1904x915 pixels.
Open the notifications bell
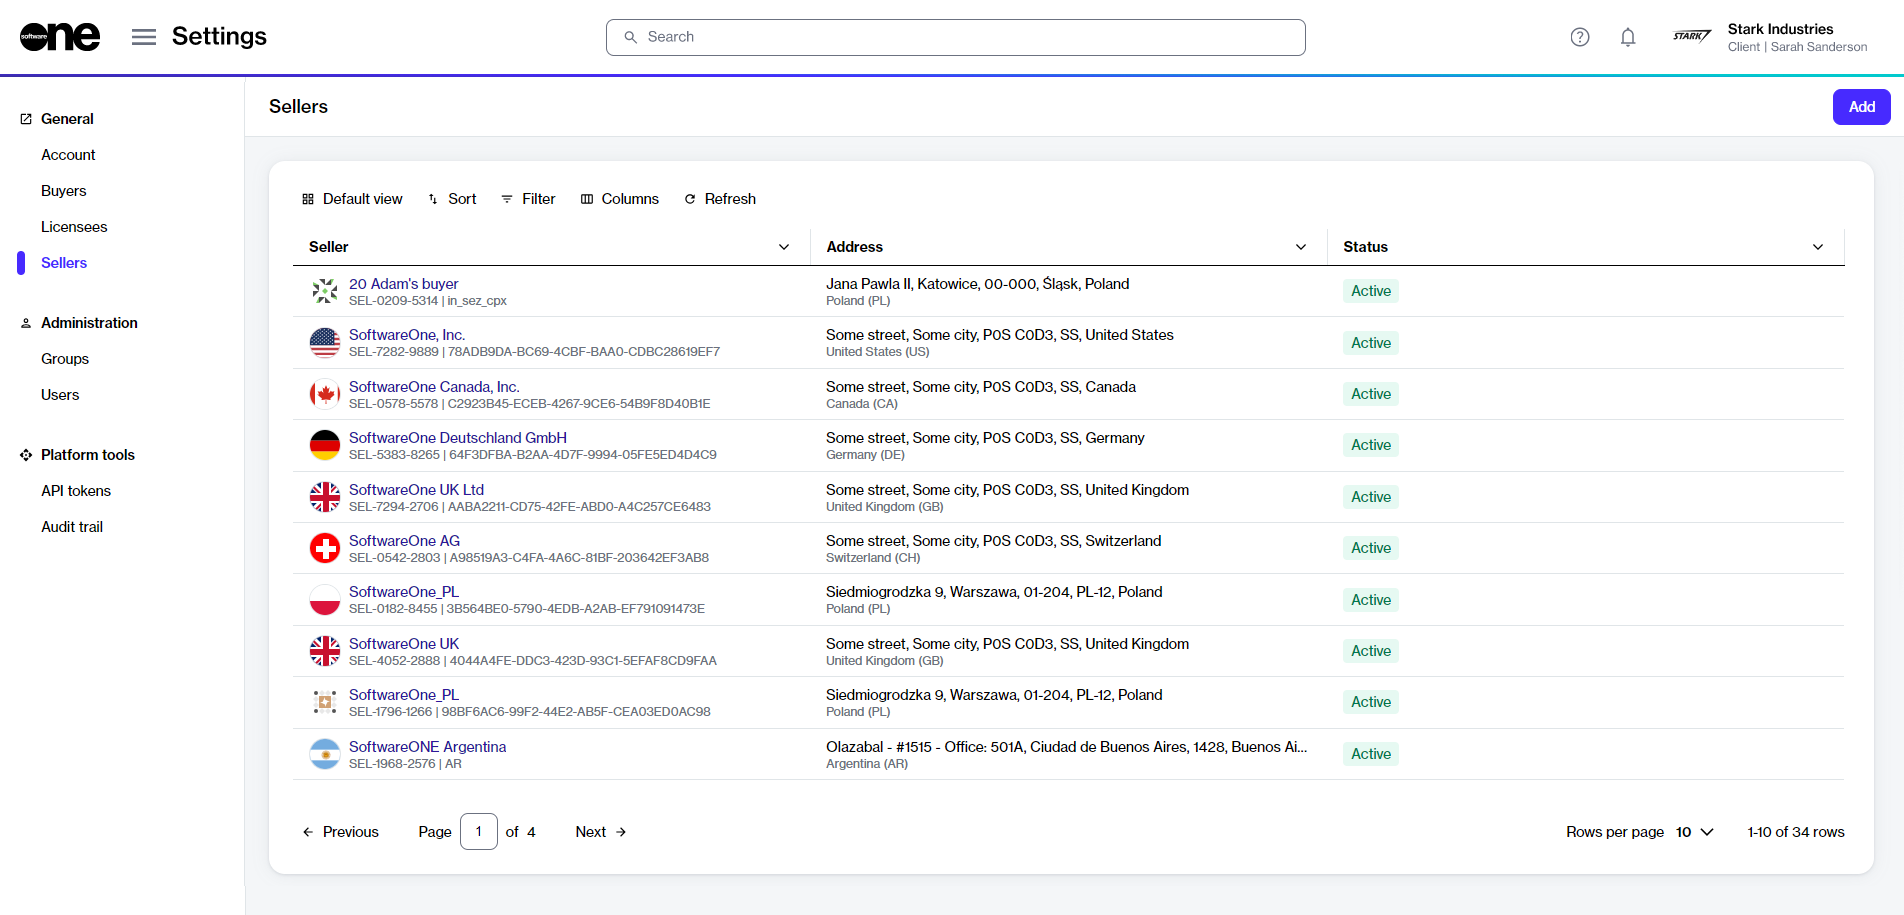1628,37
